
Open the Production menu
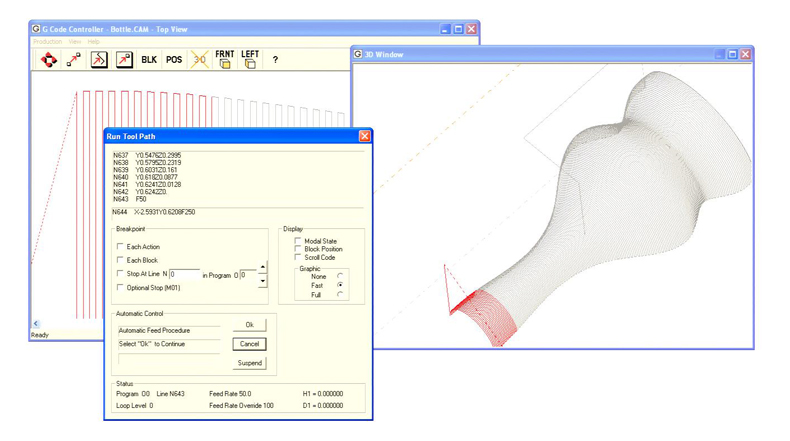pos(47,42)
